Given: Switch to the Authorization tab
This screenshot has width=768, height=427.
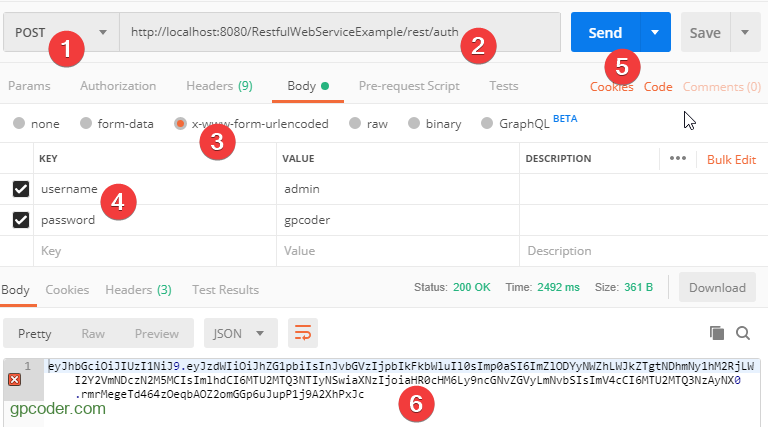Looking at the screenshot, I should pos(118,86).
